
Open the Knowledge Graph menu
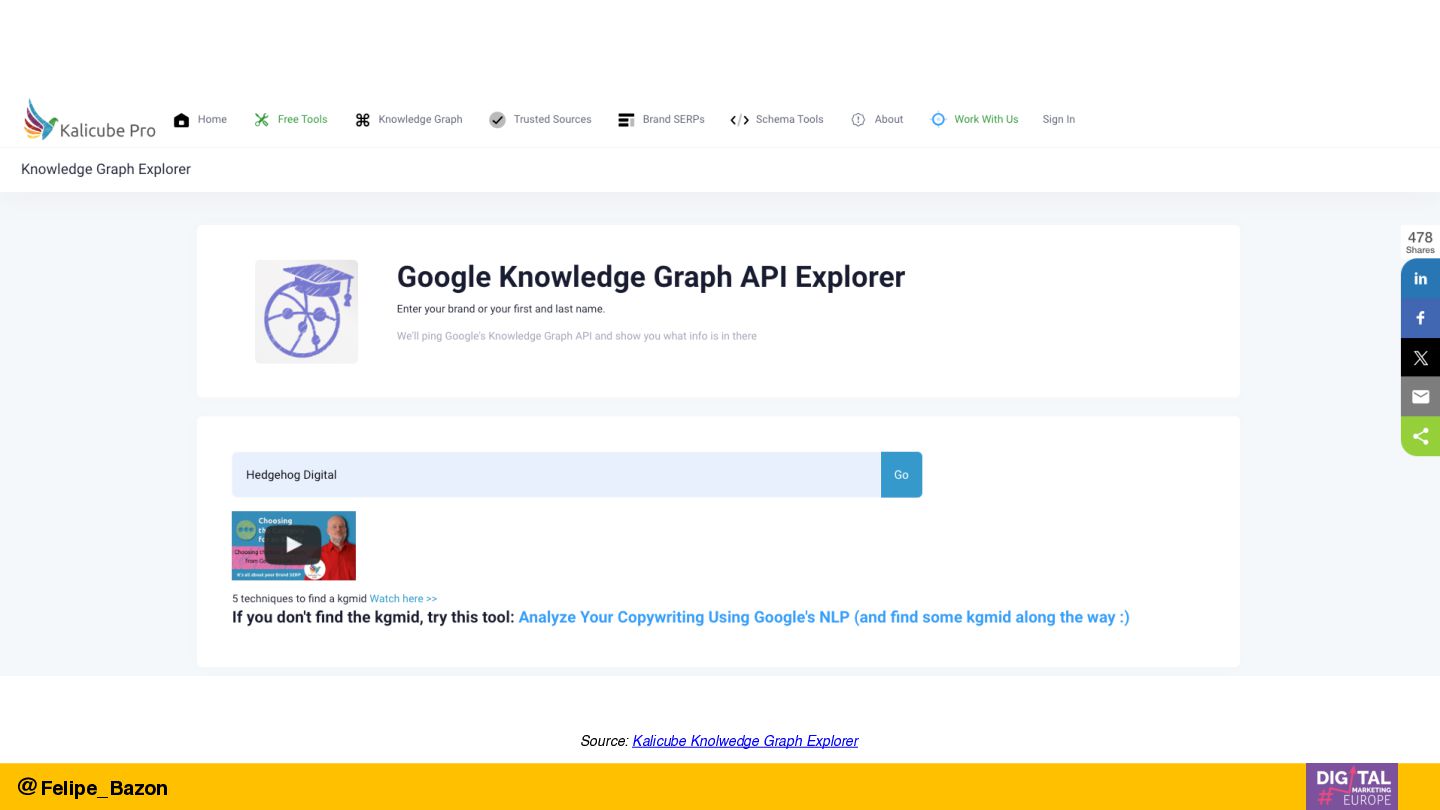(420, 119)
